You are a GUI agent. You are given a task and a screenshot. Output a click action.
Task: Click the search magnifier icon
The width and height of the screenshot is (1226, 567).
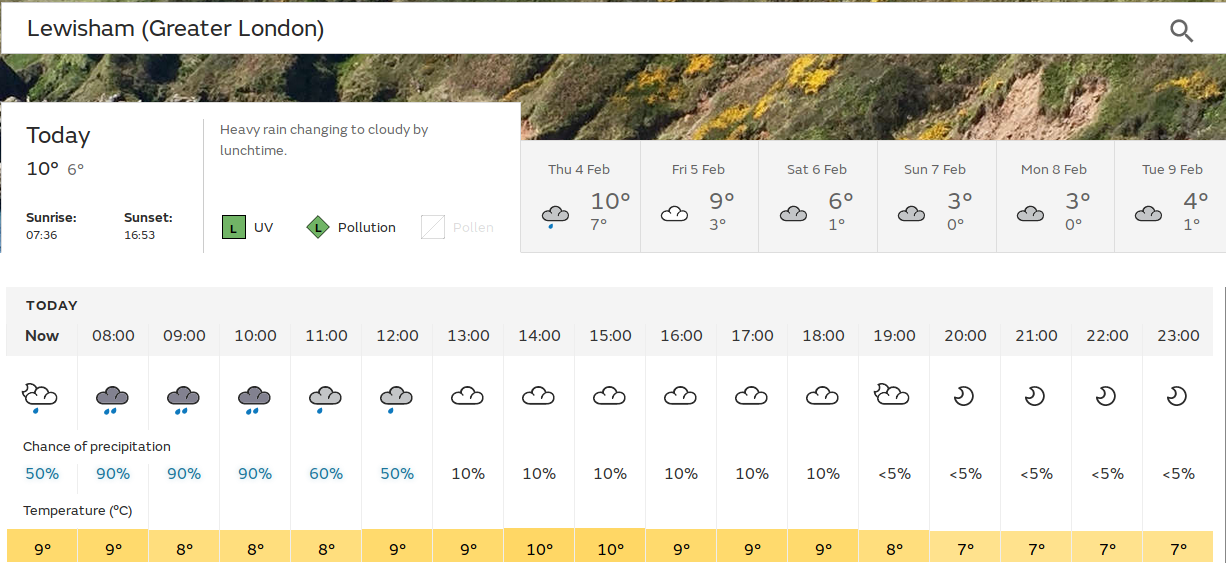point(1181,30)
